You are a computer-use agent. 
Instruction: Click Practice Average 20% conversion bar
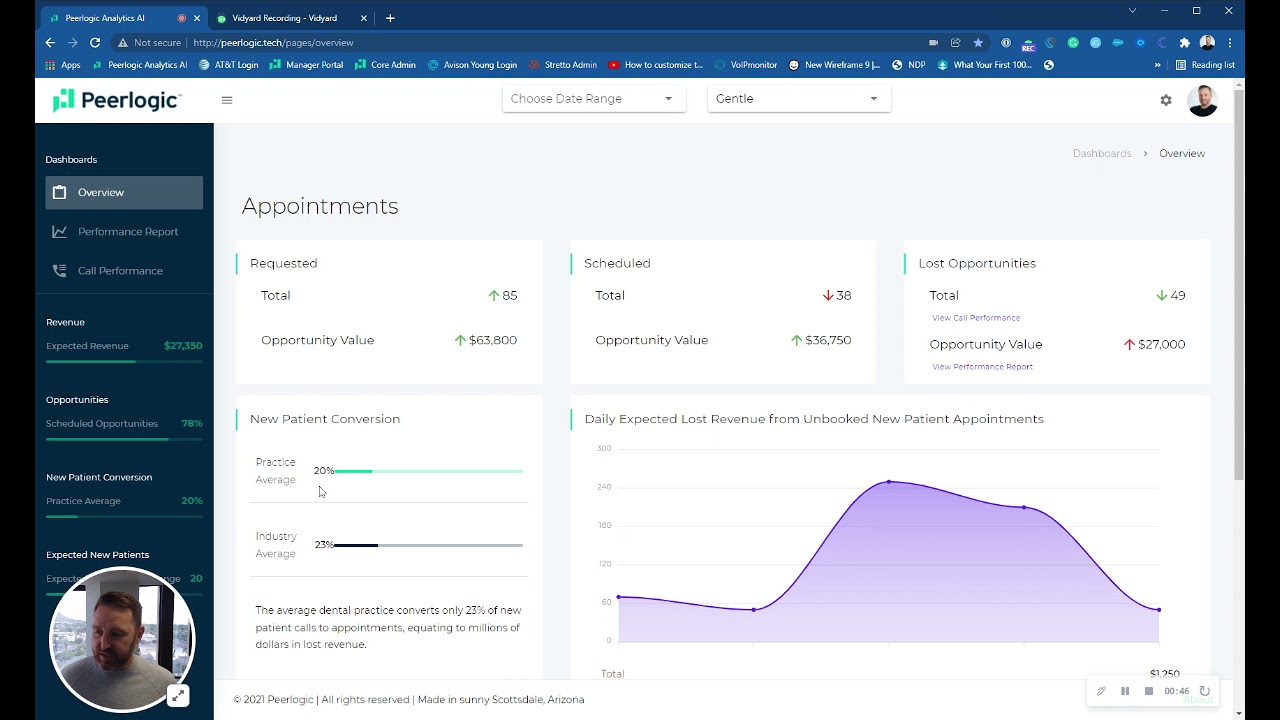coord(428,471)
